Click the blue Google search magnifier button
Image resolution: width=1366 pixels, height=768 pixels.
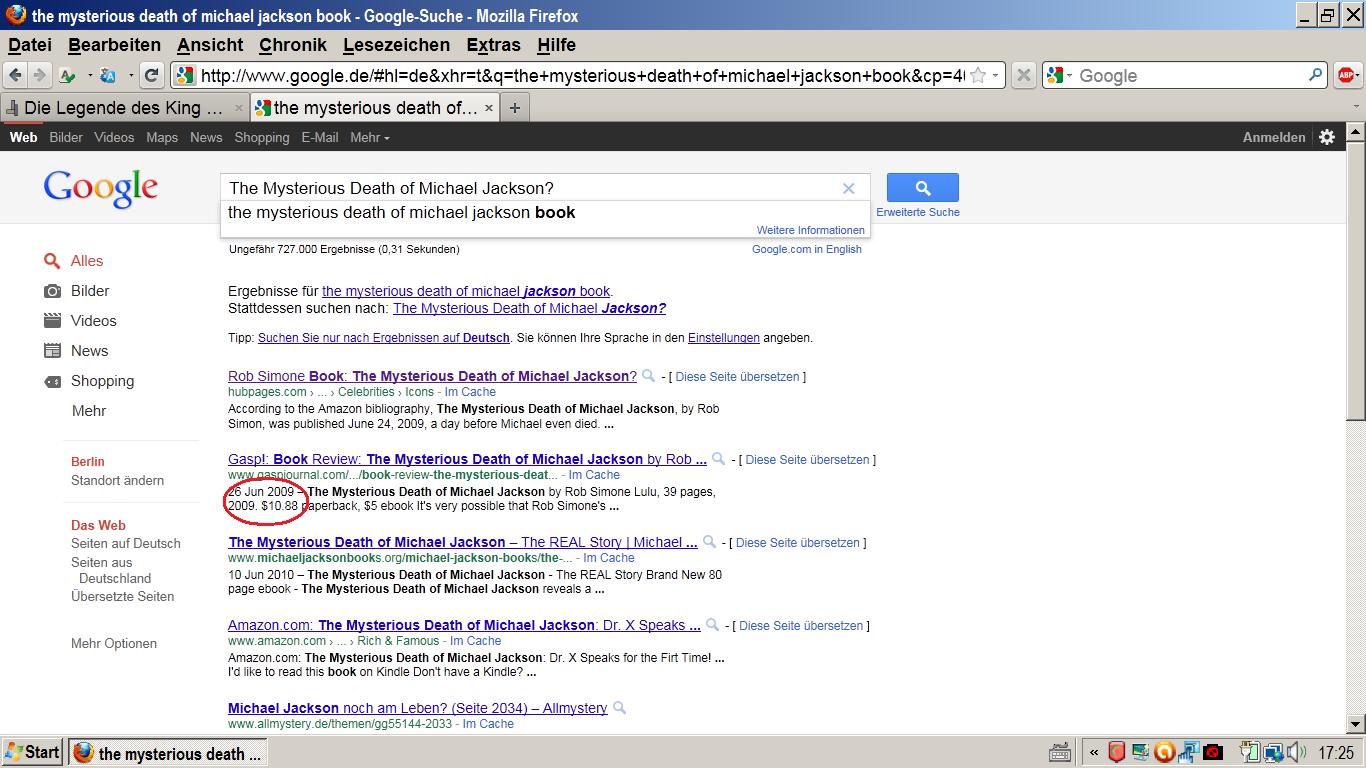(923, 187)
